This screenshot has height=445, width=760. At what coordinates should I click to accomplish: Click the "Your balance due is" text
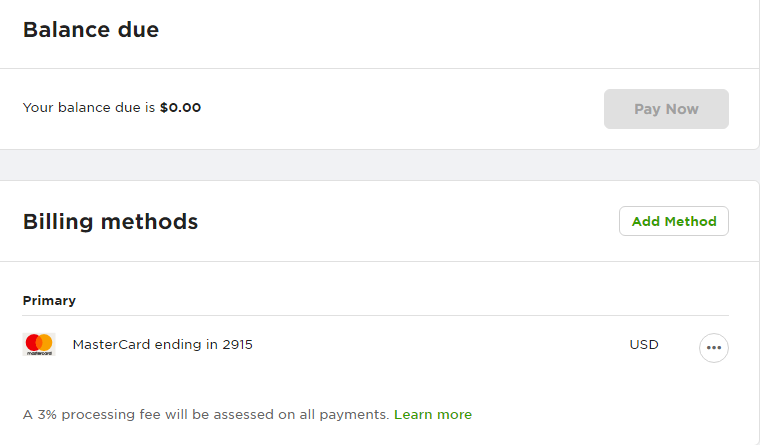coord(90,108)
